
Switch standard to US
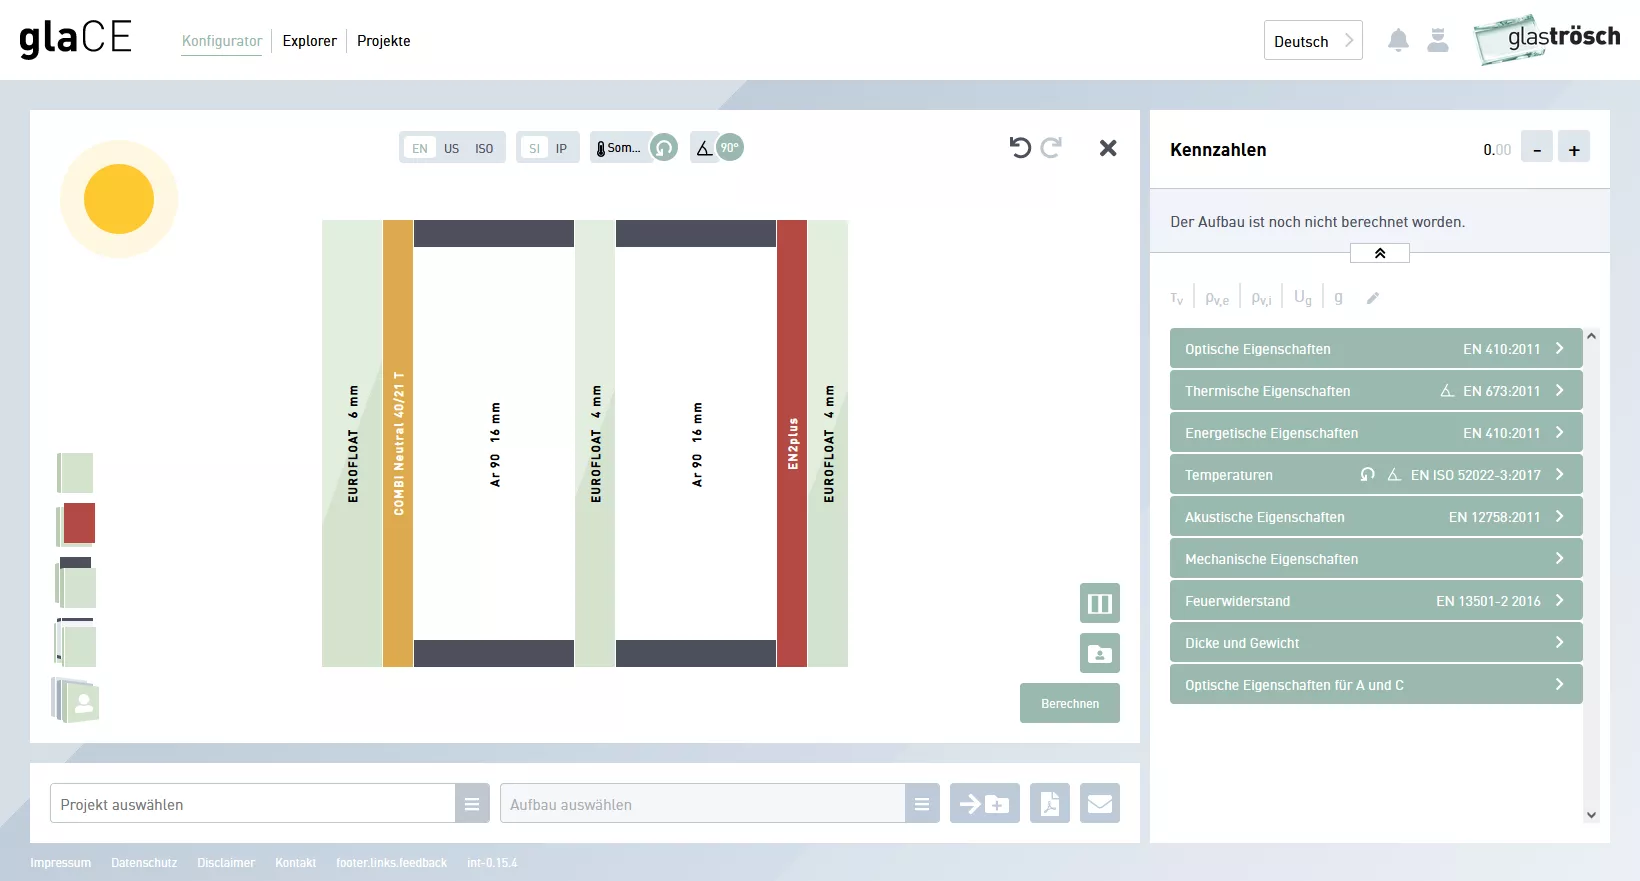[x=452, y=148]
